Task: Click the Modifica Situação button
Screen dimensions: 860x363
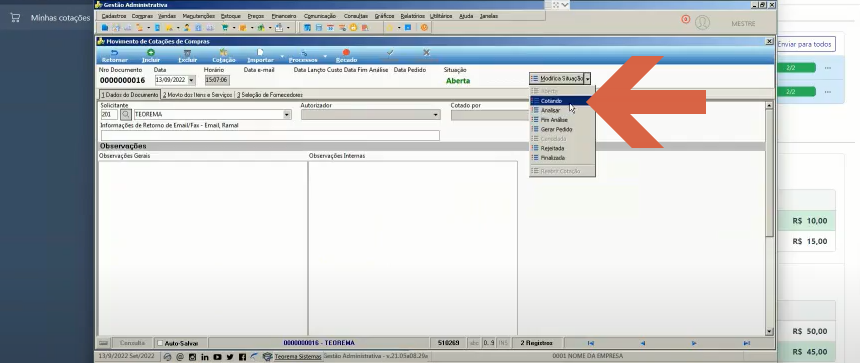Action: [x=557, y=79]
